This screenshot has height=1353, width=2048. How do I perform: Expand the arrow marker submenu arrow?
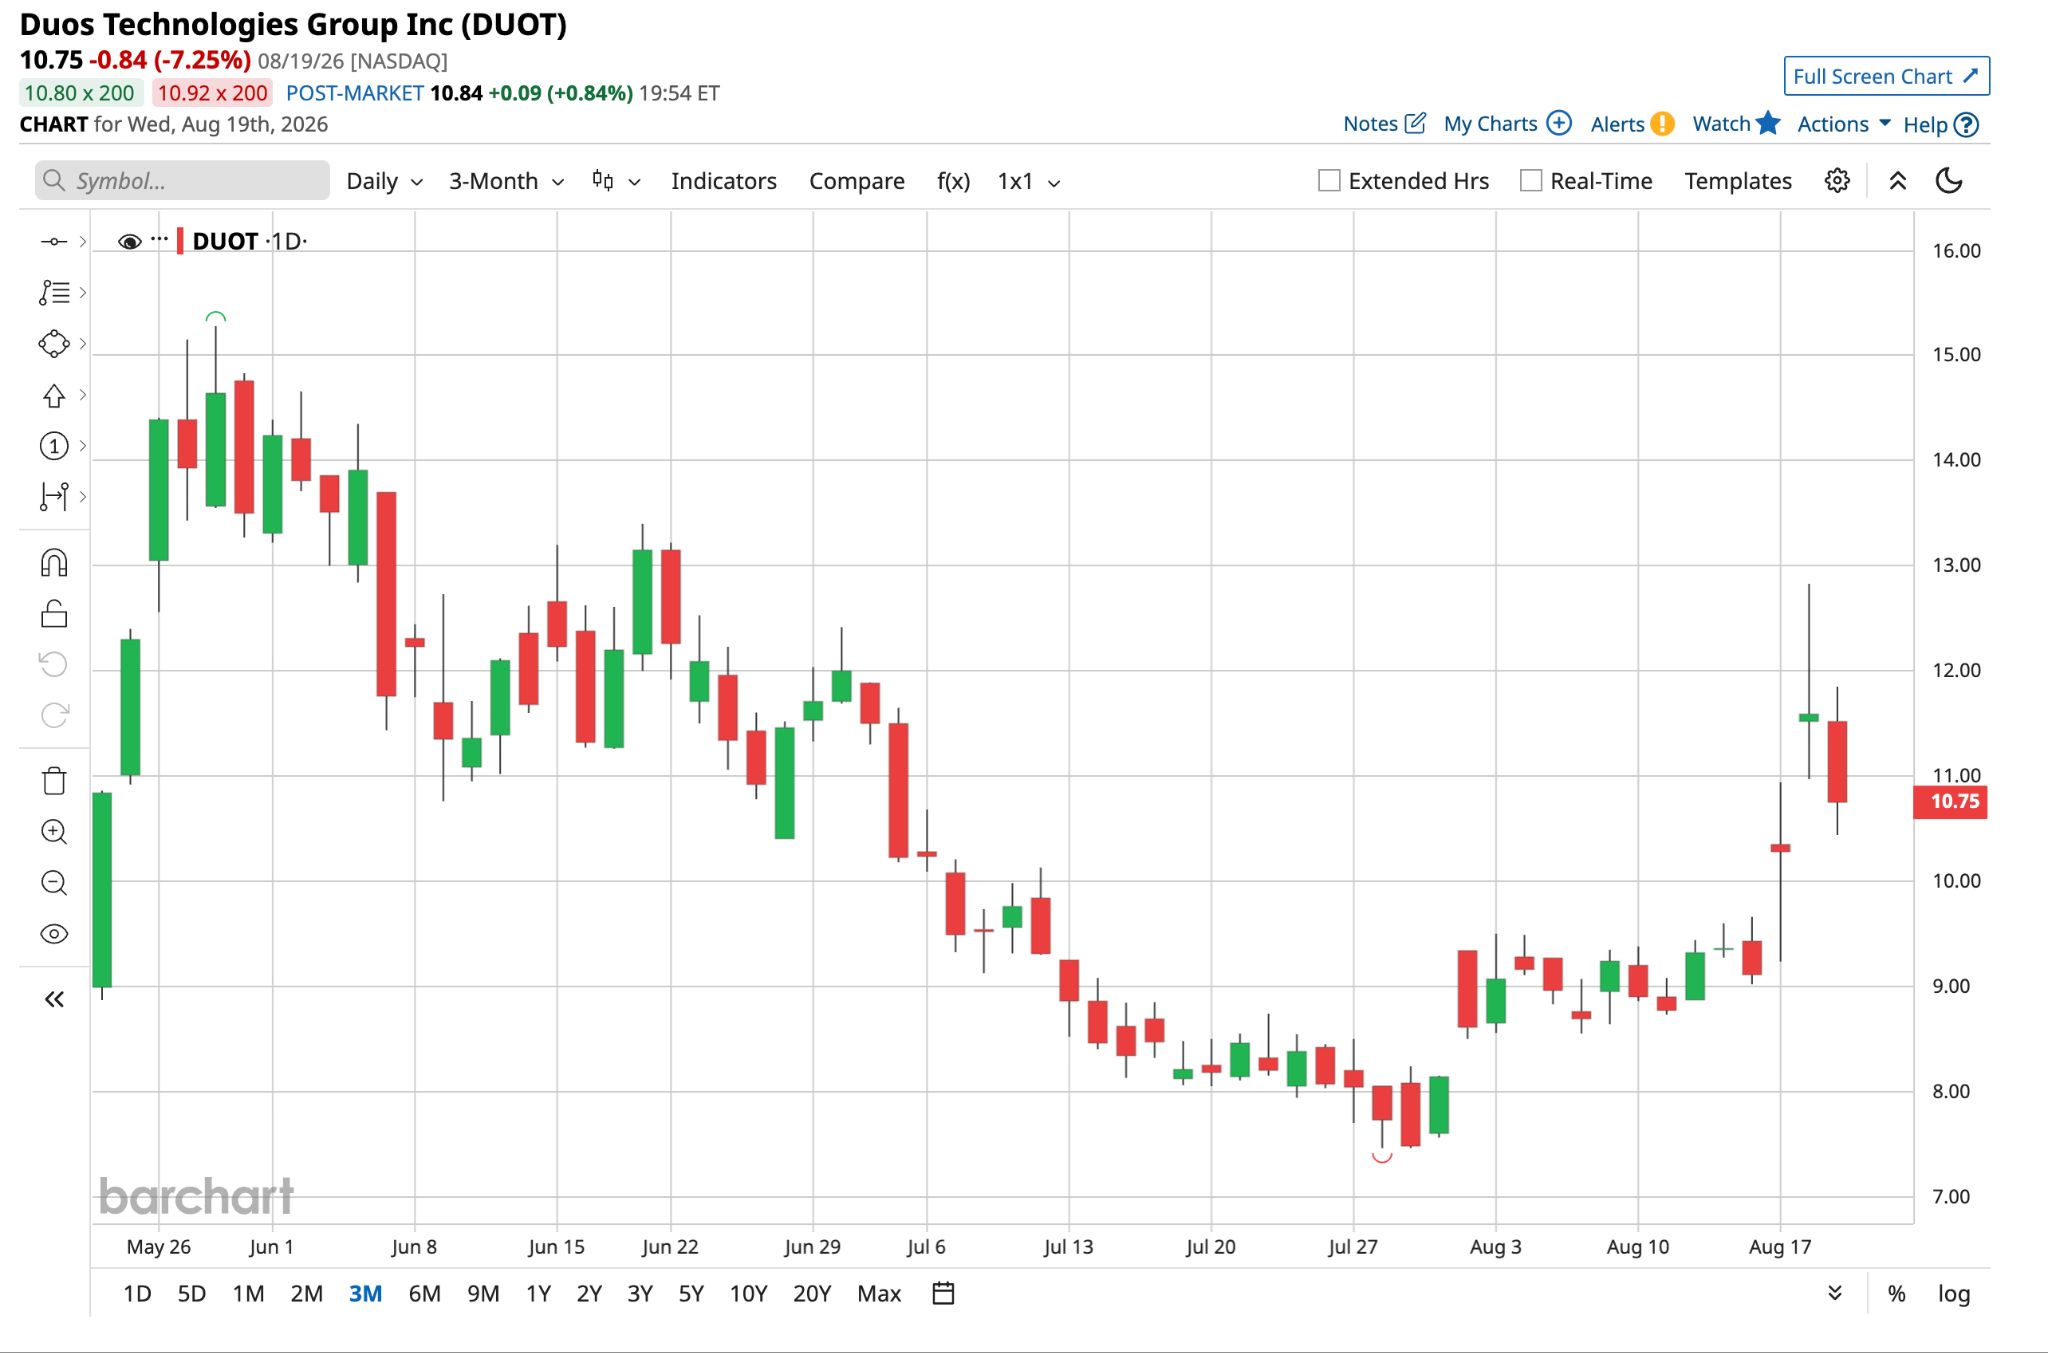83,396
